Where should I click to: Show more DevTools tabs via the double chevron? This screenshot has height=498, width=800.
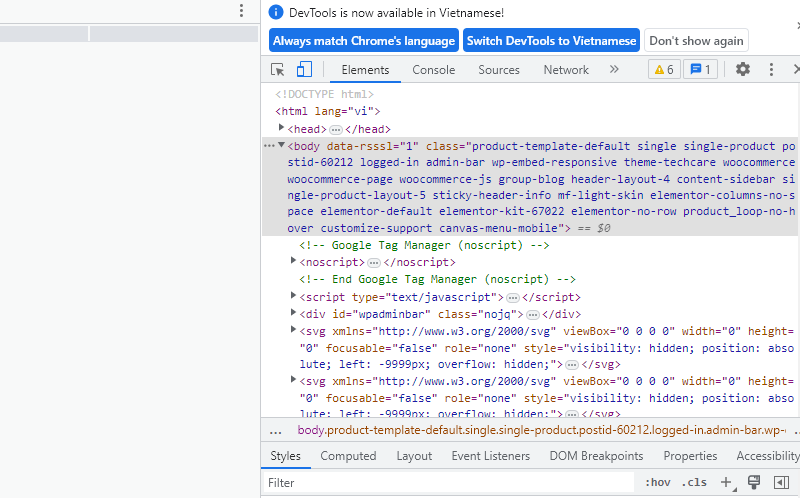[614, 70]
